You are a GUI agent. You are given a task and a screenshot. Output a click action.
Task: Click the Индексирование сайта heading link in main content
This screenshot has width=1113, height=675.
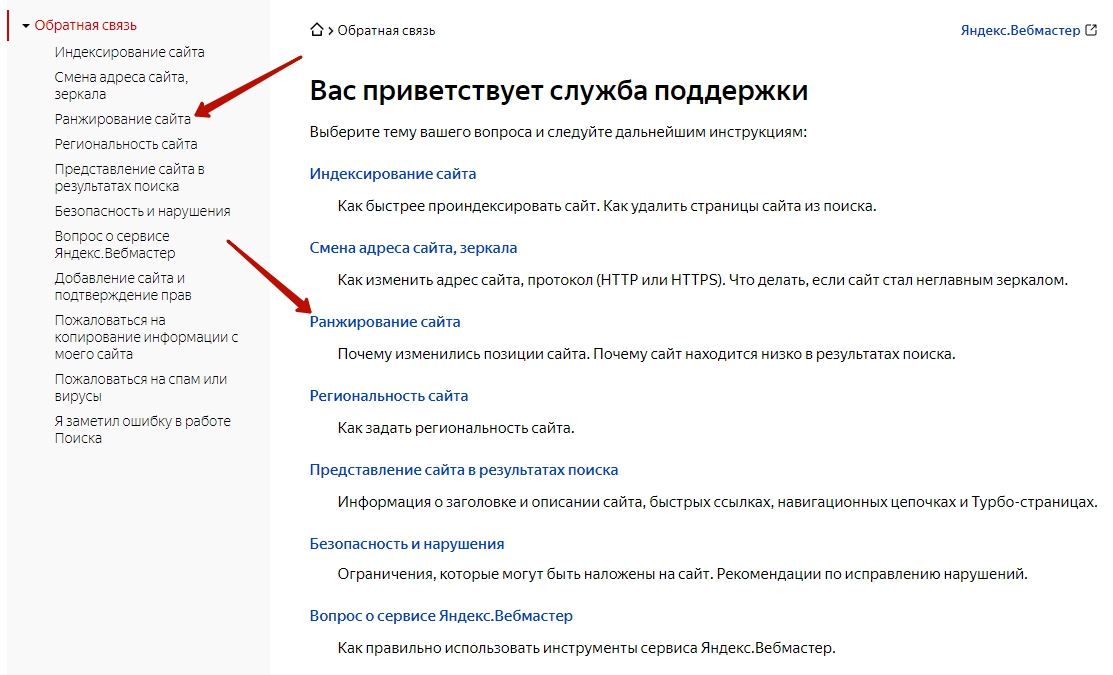point(393,174)
